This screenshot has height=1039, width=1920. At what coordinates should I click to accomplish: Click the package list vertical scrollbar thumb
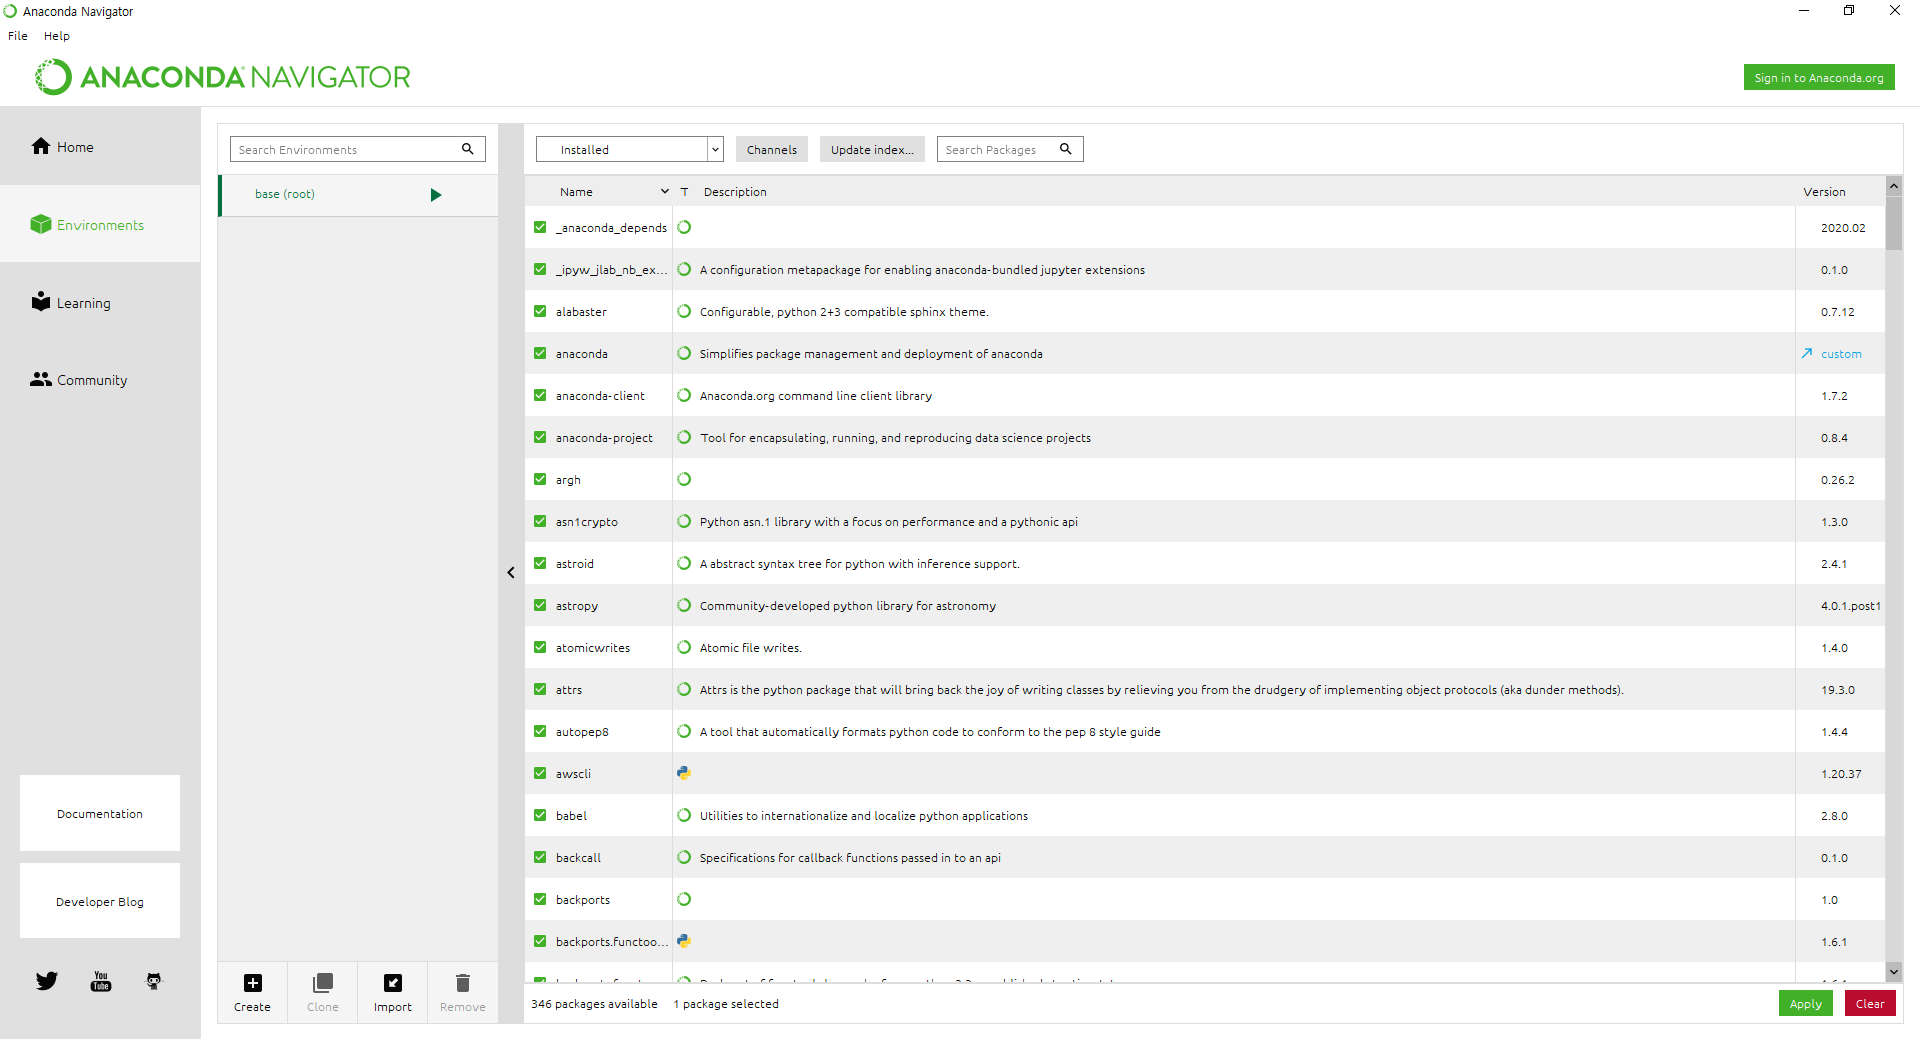(x=1893, y=222)
